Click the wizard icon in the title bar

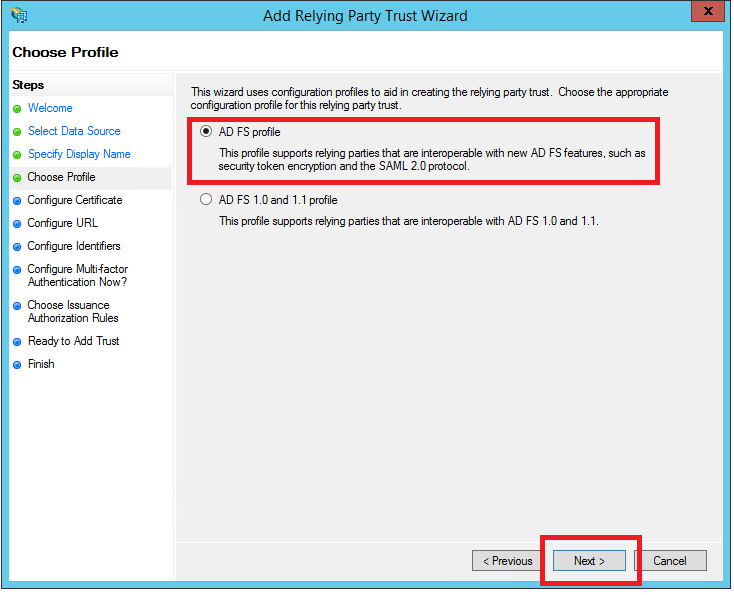pos(19,15)
